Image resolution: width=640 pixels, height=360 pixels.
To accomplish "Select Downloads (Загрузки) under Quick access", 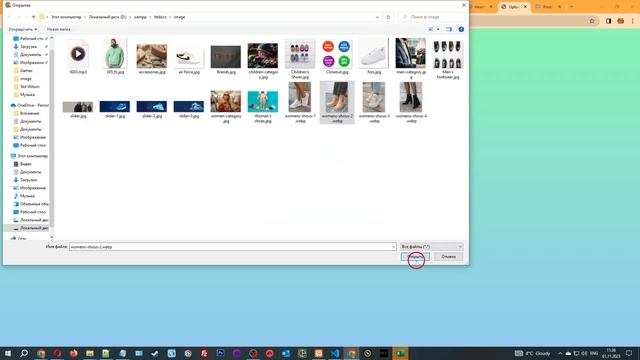I will [29, 47].
